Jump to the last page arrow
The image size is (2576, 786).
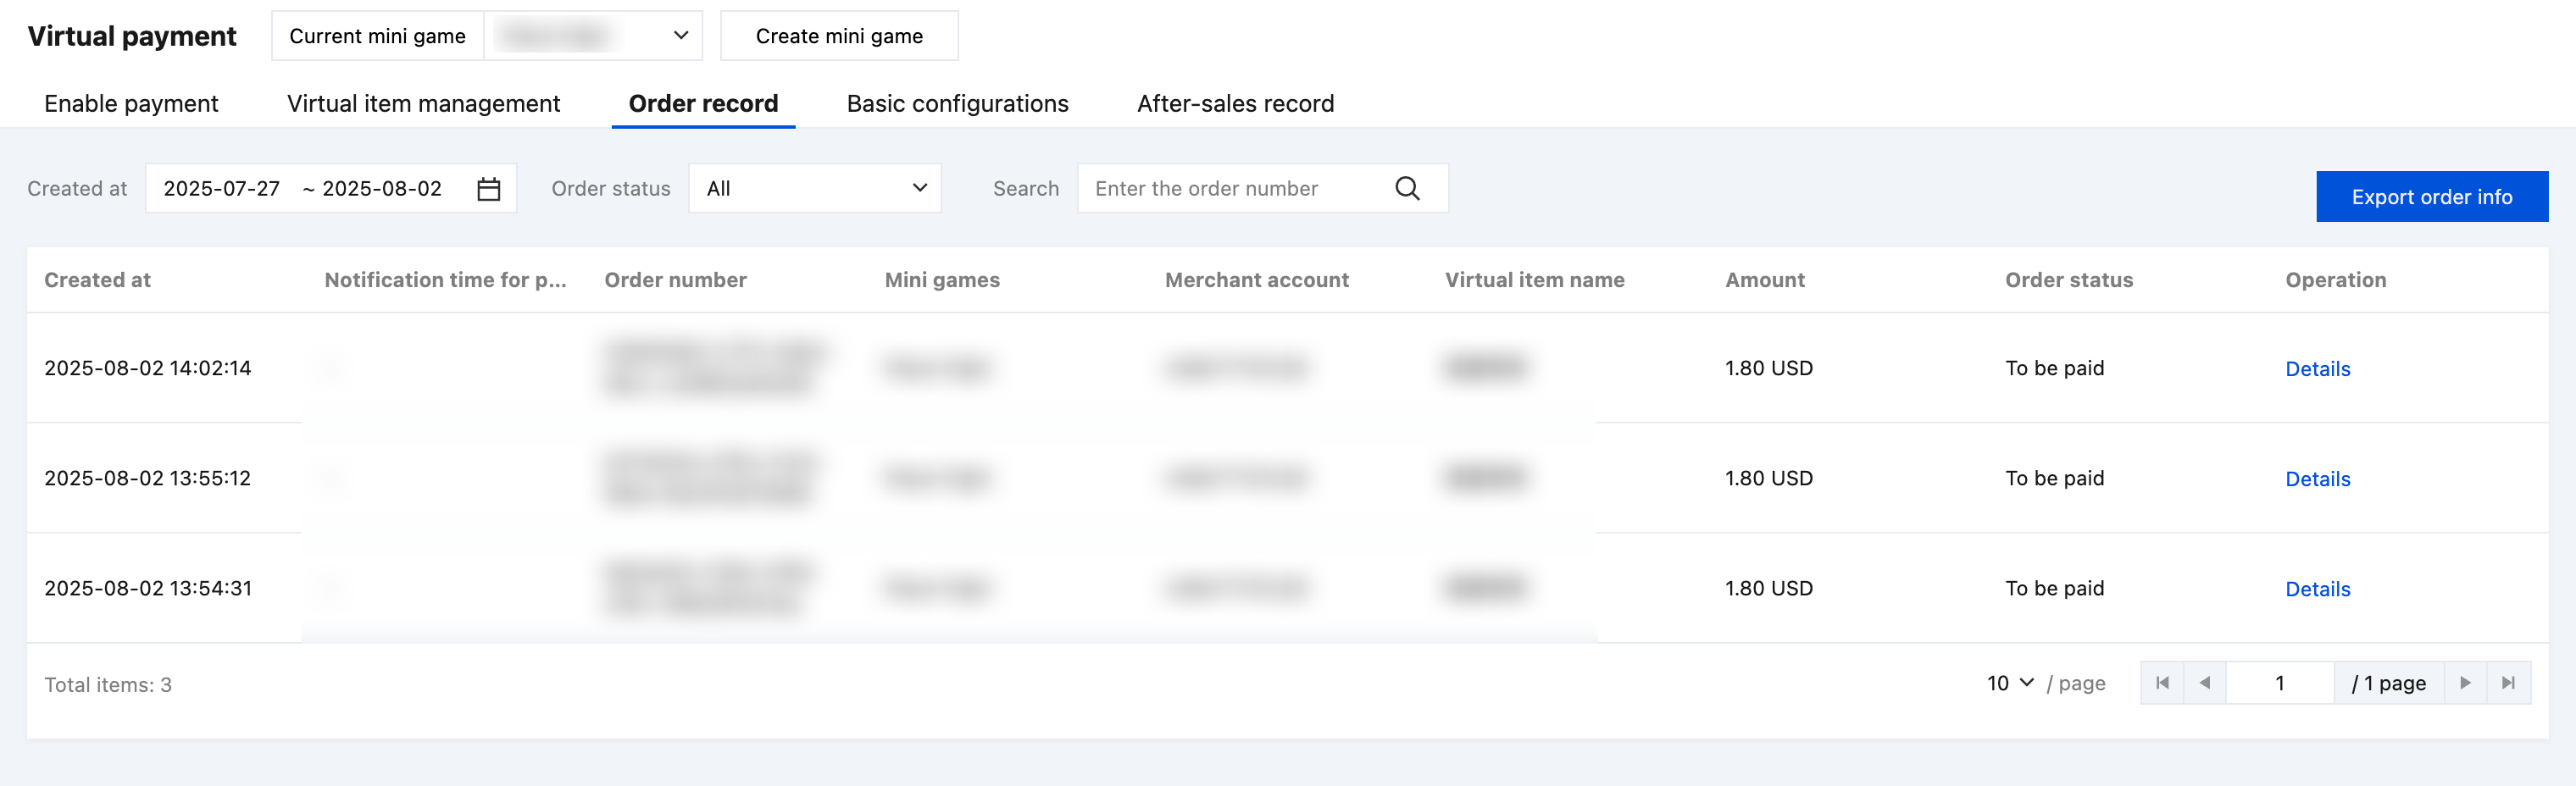tap(2508, 683)
